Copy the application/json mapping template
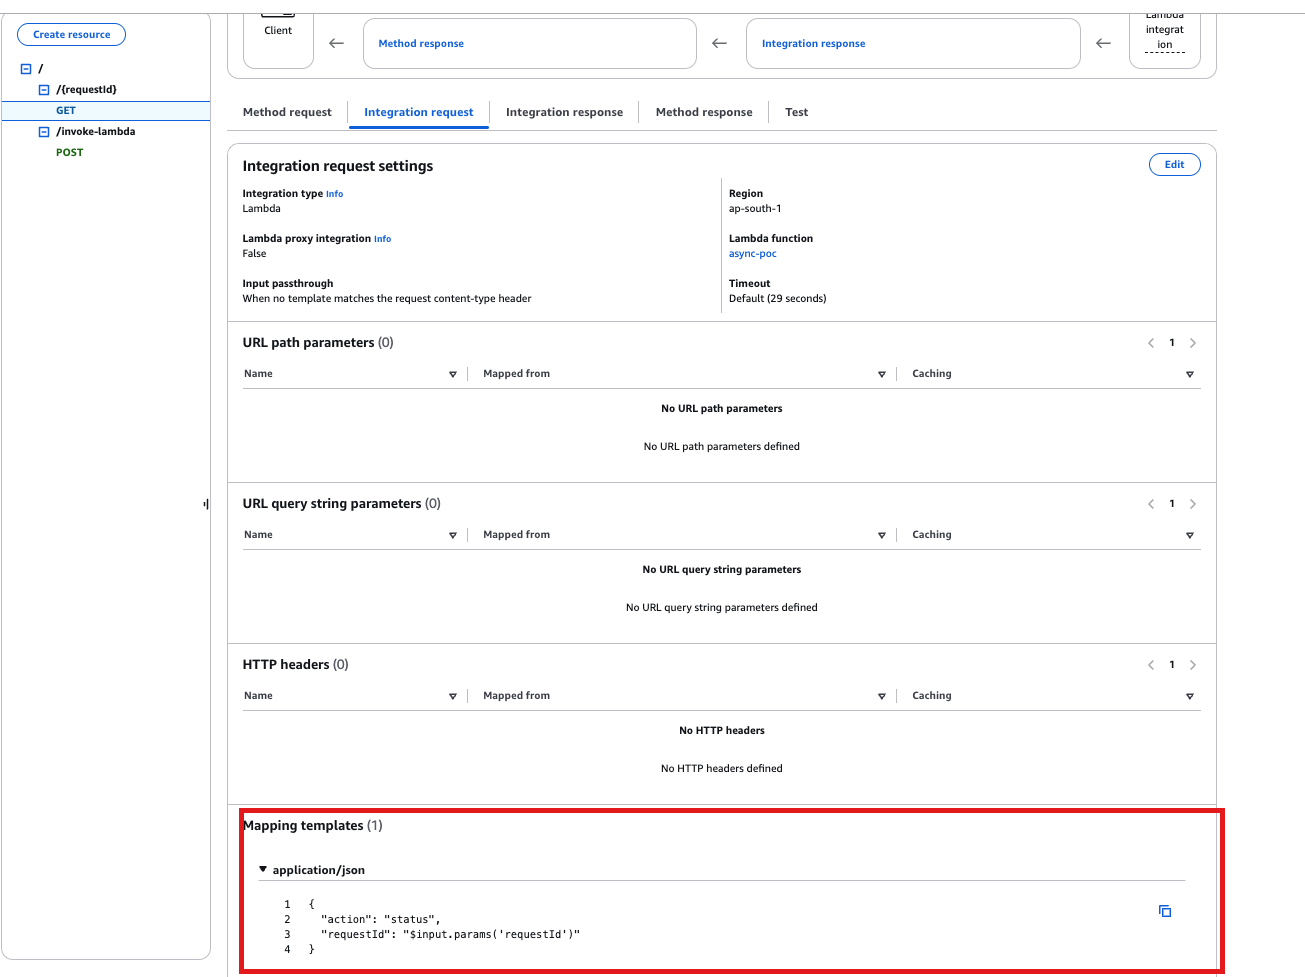Viewport: 1305px width, 977px height. (x=1165, y=911)
